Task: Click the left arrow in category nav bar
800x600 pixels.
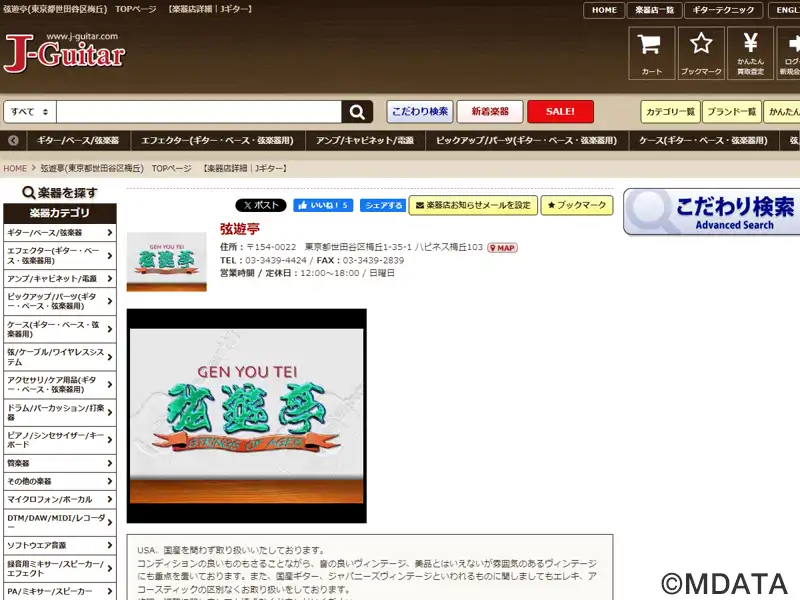Action: tap(13, 140)
